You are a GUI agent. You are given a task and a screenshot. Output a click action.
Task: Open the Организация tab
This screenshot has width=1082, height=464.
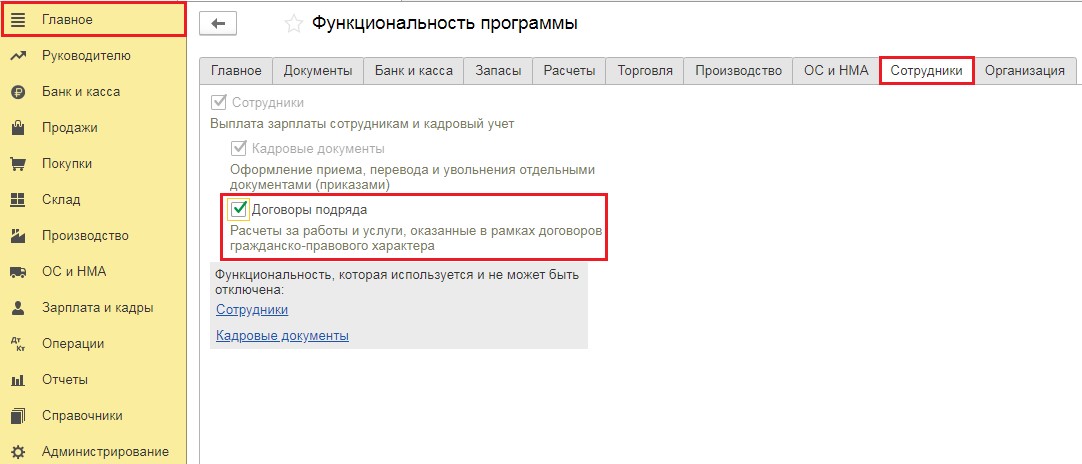(x=1024, y=71)
